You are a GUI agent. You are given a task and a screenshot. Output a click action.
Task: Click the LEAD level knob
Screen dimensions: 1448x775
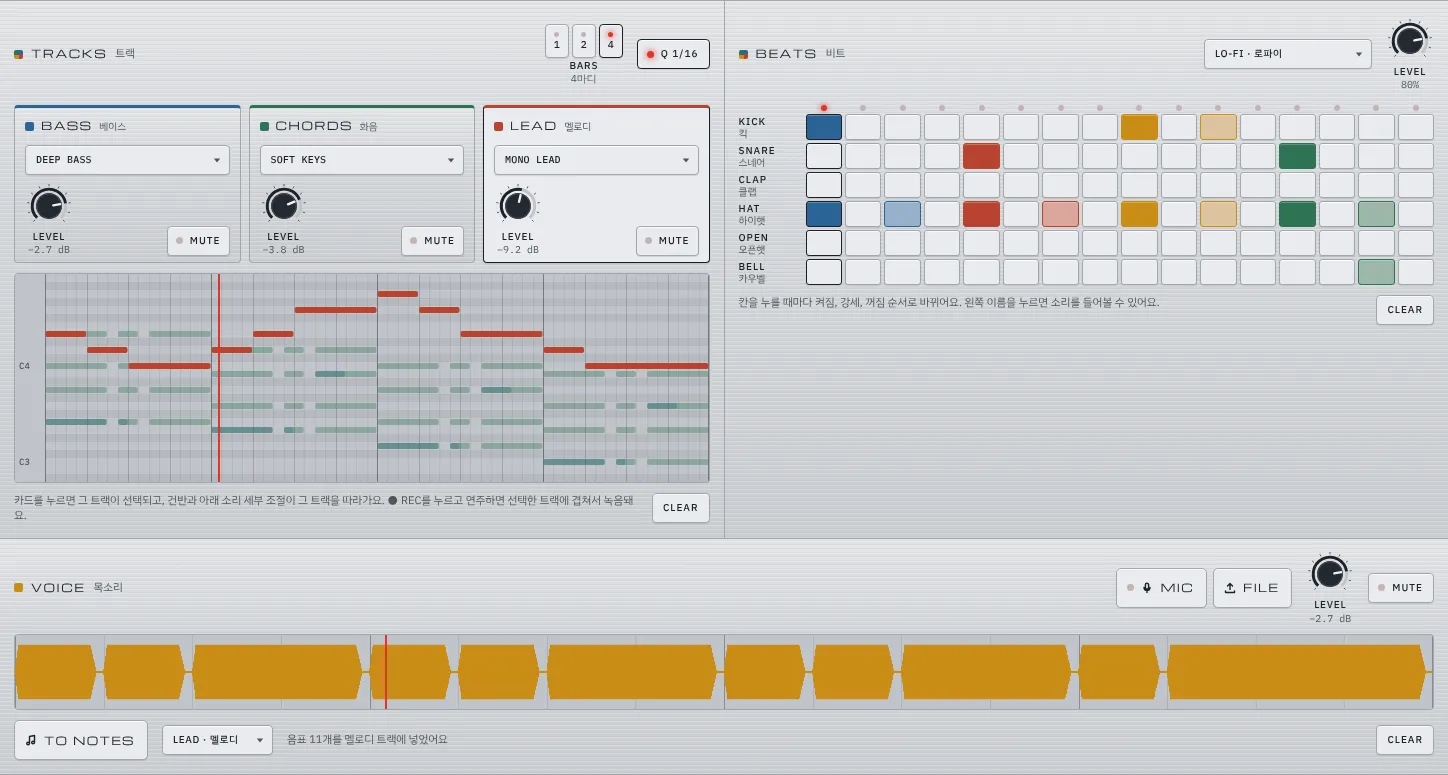coord(517,205)
